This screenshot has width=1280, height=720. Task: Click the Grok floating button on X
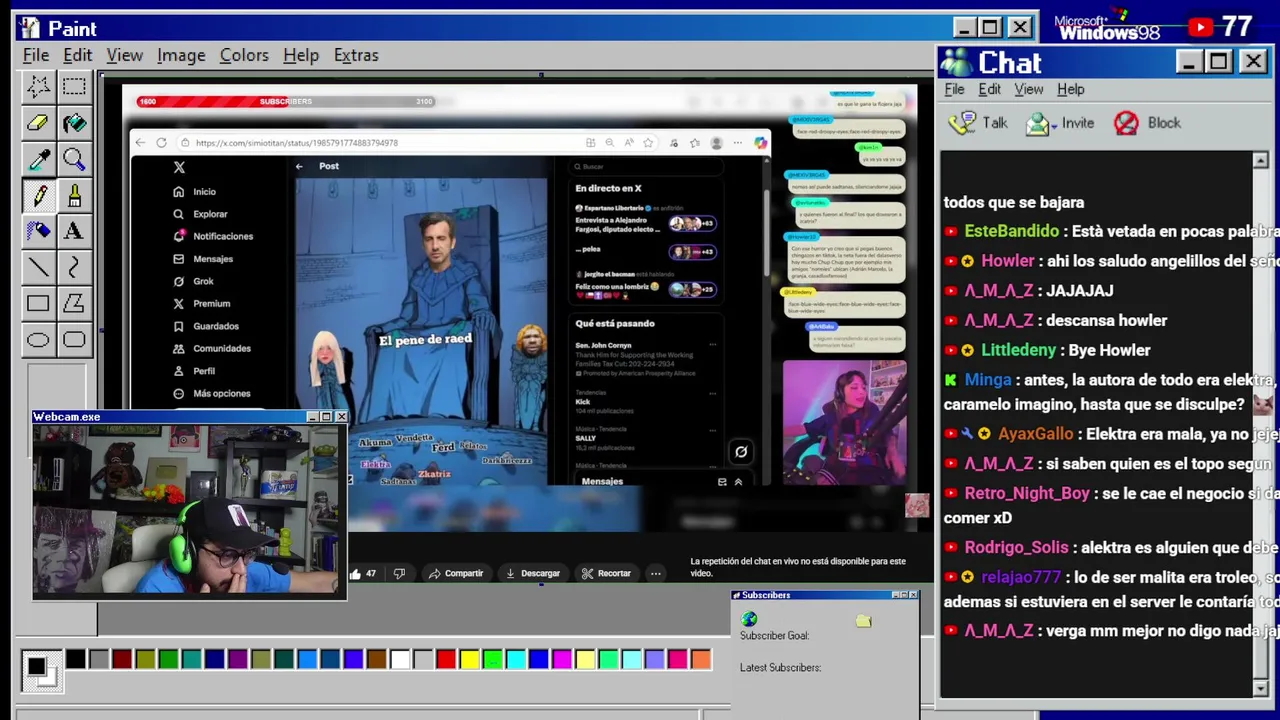click(741, 451)
